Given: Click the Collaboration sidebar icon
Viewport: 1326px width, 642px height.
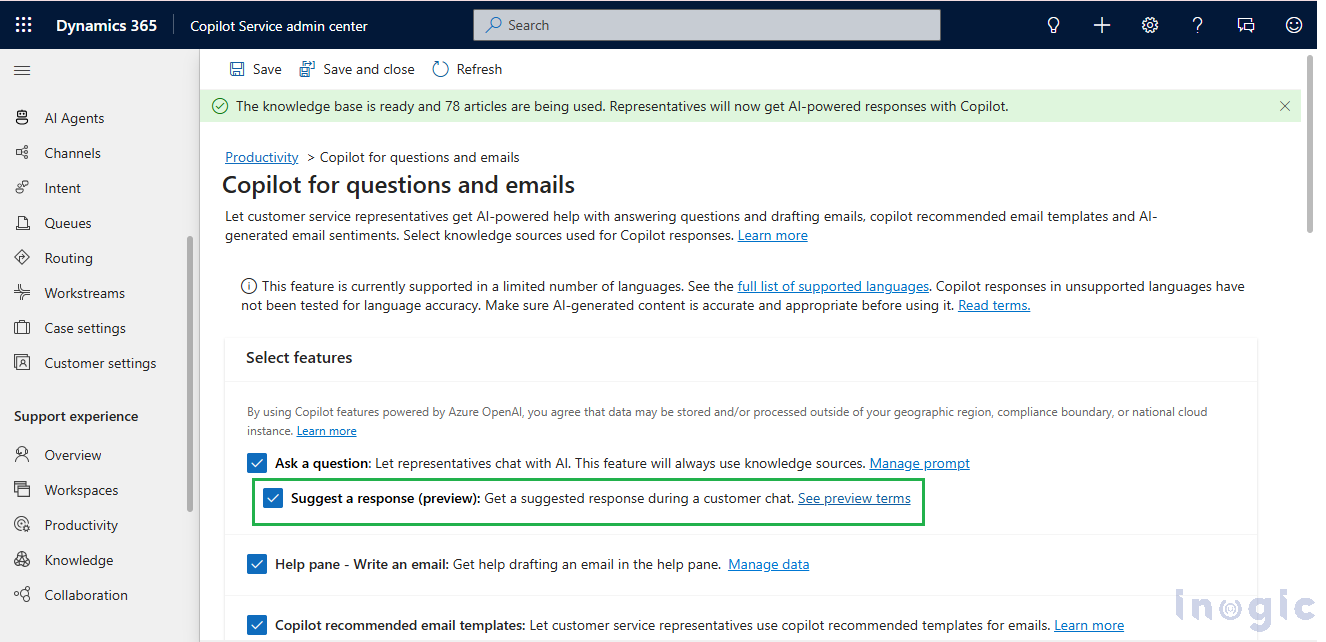Looking at the screenshot, I should [x=22, y=595].
